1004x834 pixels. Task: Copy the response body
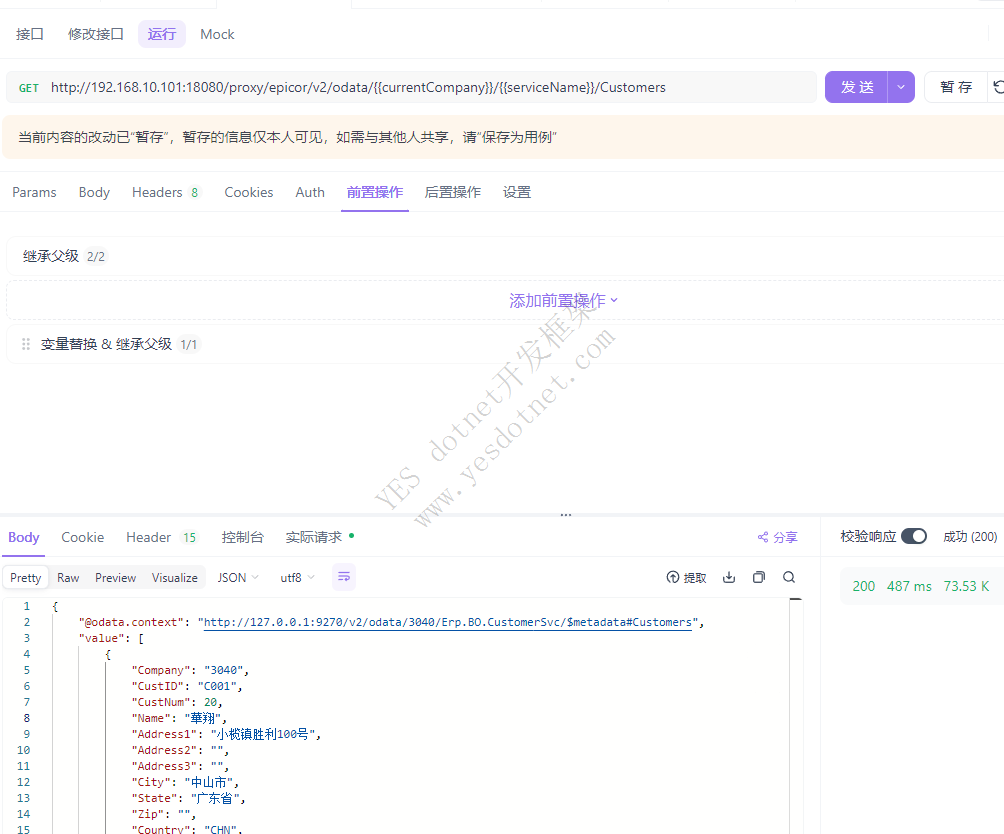click(x=759, y=577)
